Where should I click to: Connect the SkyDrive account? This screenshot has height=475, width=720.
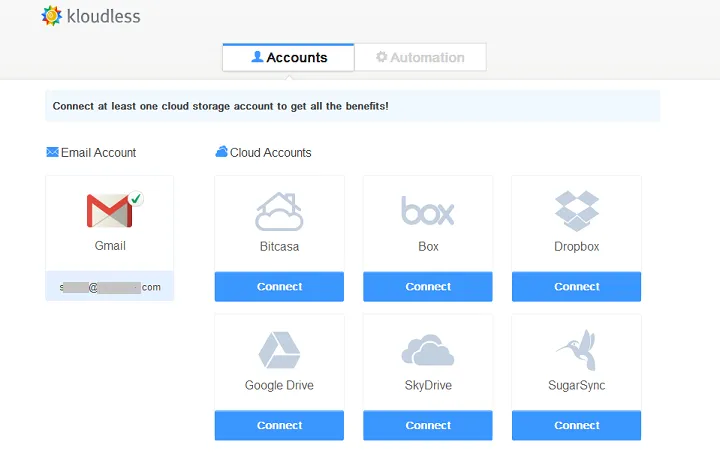428,425
